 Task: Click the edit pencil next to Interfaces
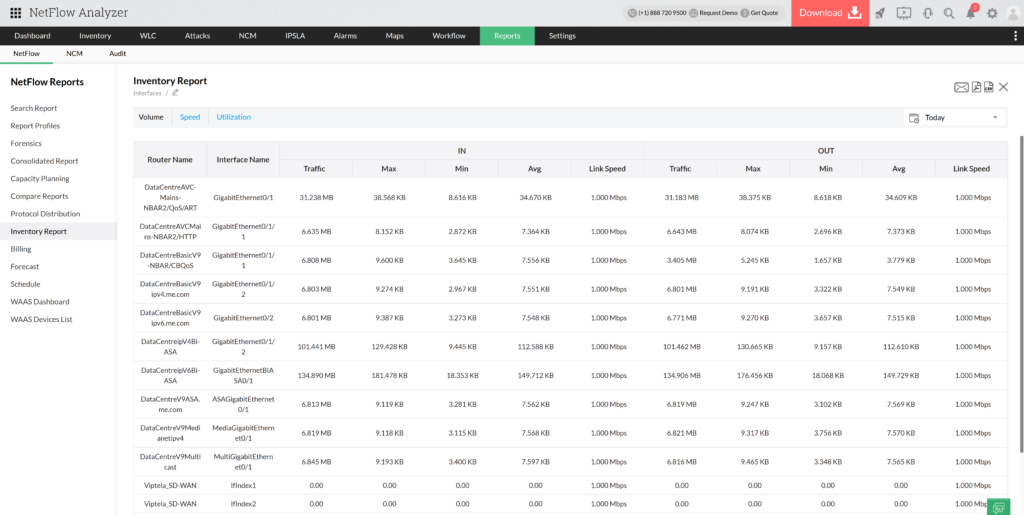(175, 93)
